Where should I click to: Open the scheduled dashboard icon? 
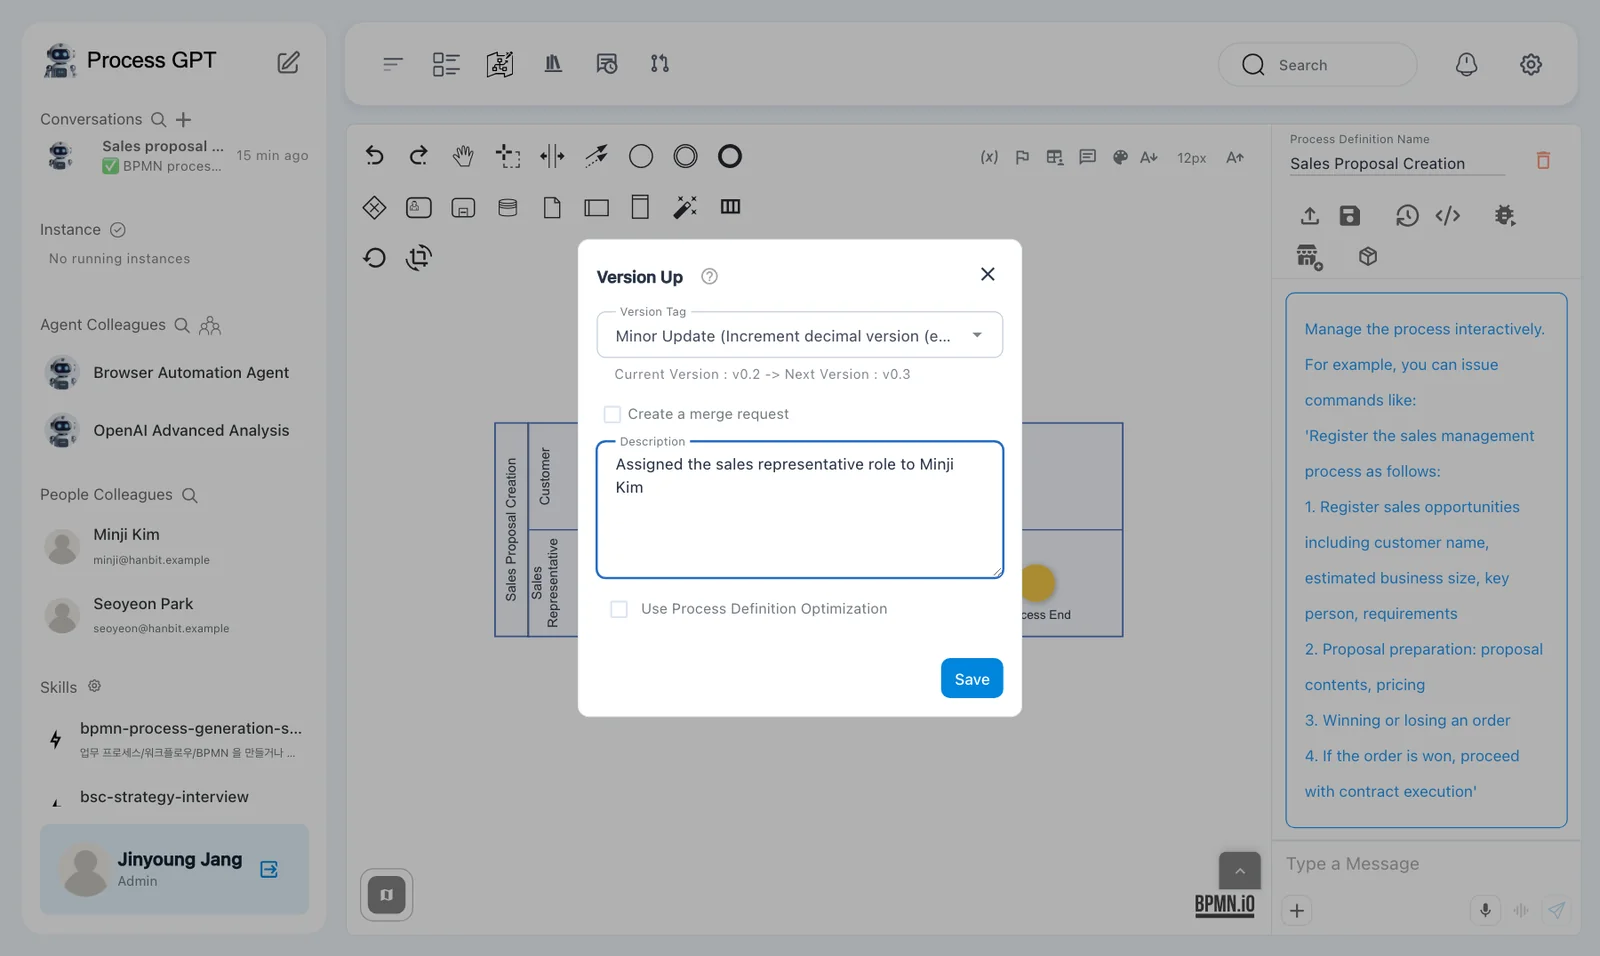607,64
